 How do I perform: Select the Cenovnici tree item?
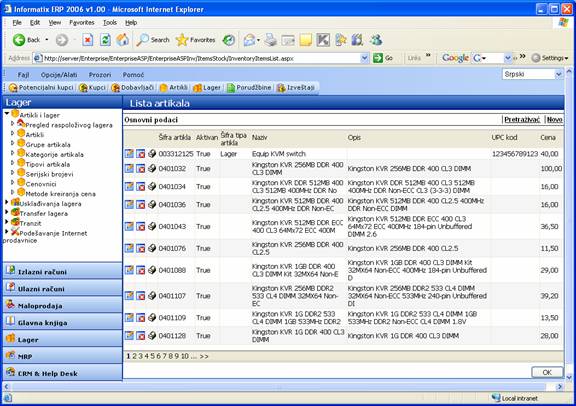[41, 184]
